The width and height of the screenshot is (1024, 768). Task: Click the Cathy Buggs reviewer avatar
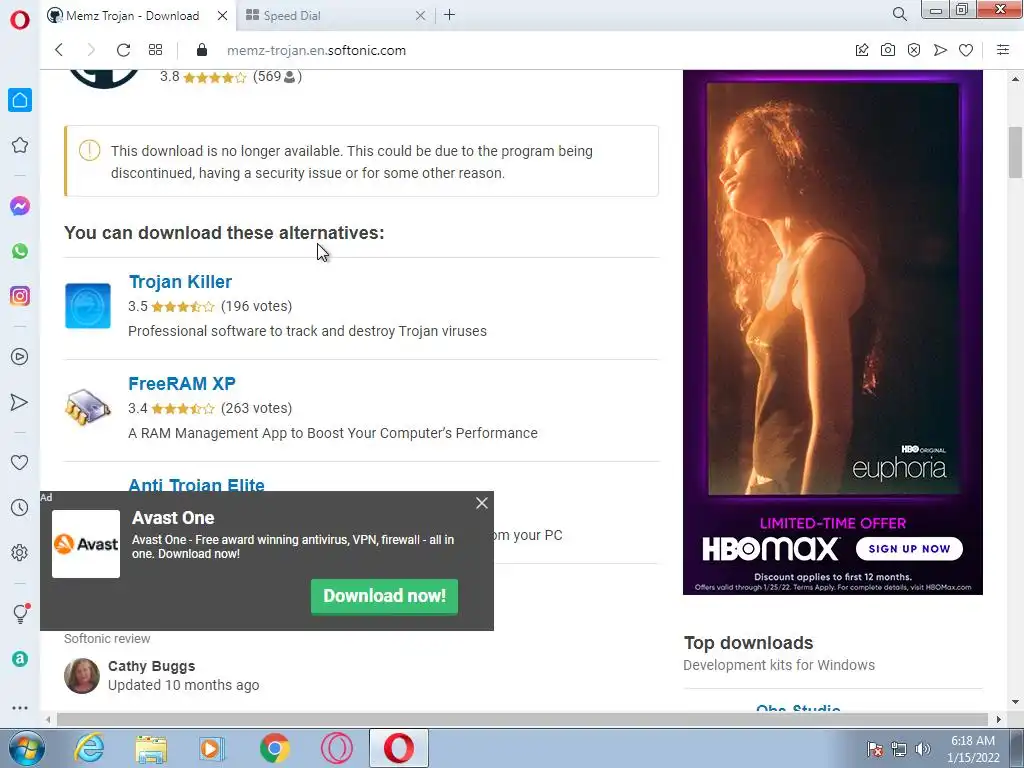click(x=82, y=675)
